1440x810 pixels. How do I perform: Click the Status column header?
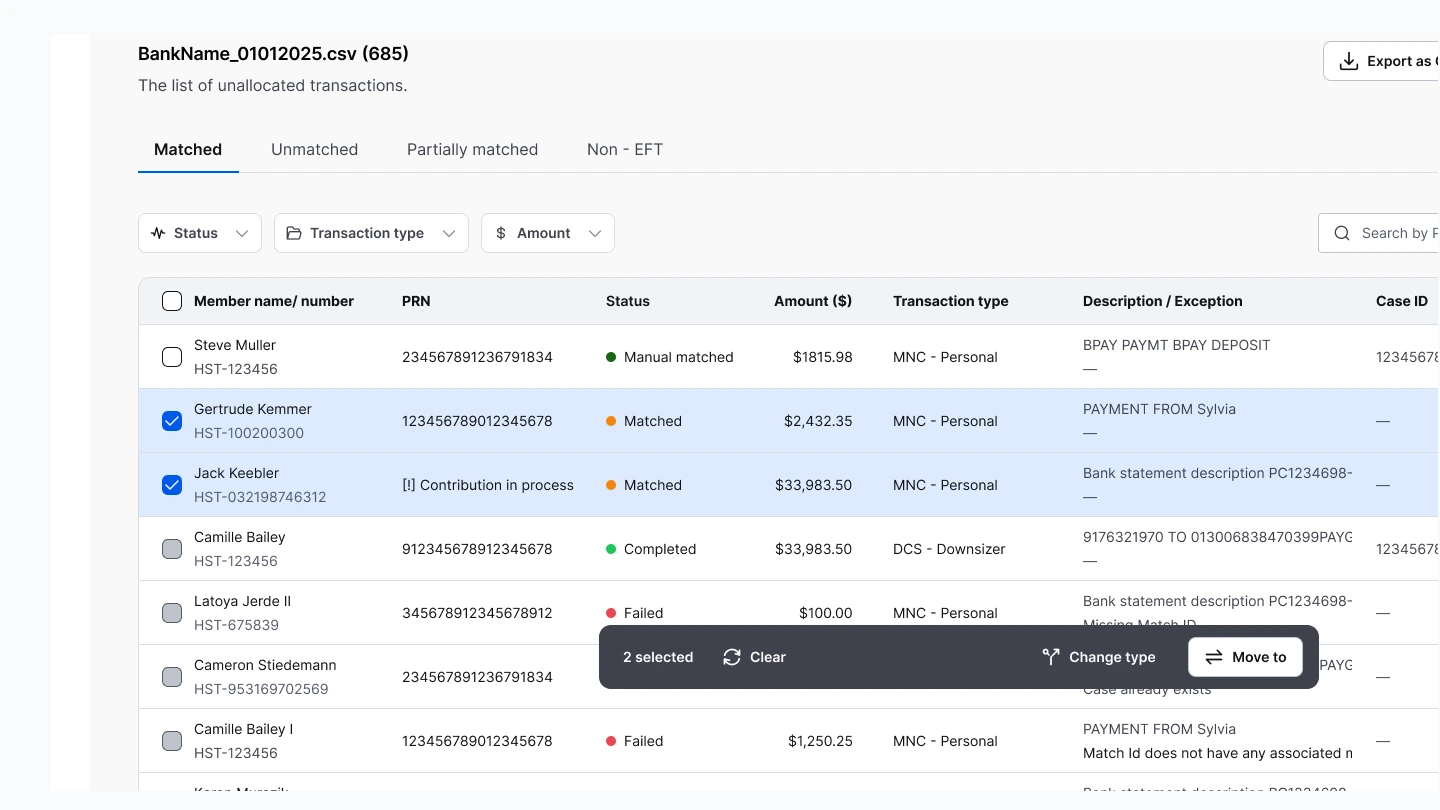click(628, 301)
